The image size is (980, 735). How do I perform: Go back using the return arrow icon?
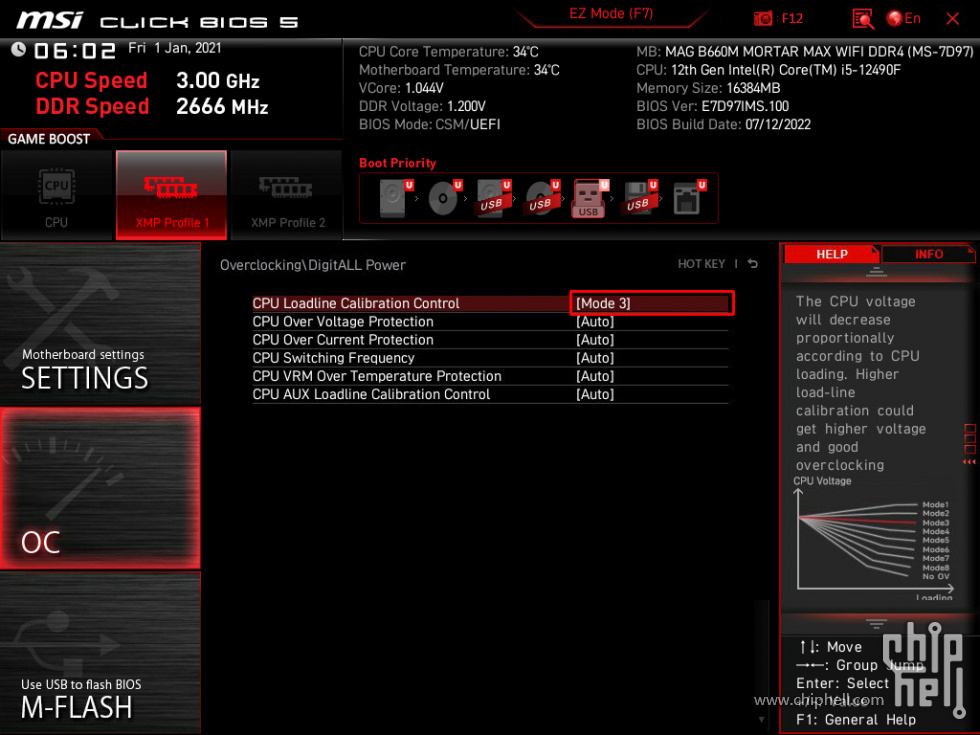(x=753, y=264)
